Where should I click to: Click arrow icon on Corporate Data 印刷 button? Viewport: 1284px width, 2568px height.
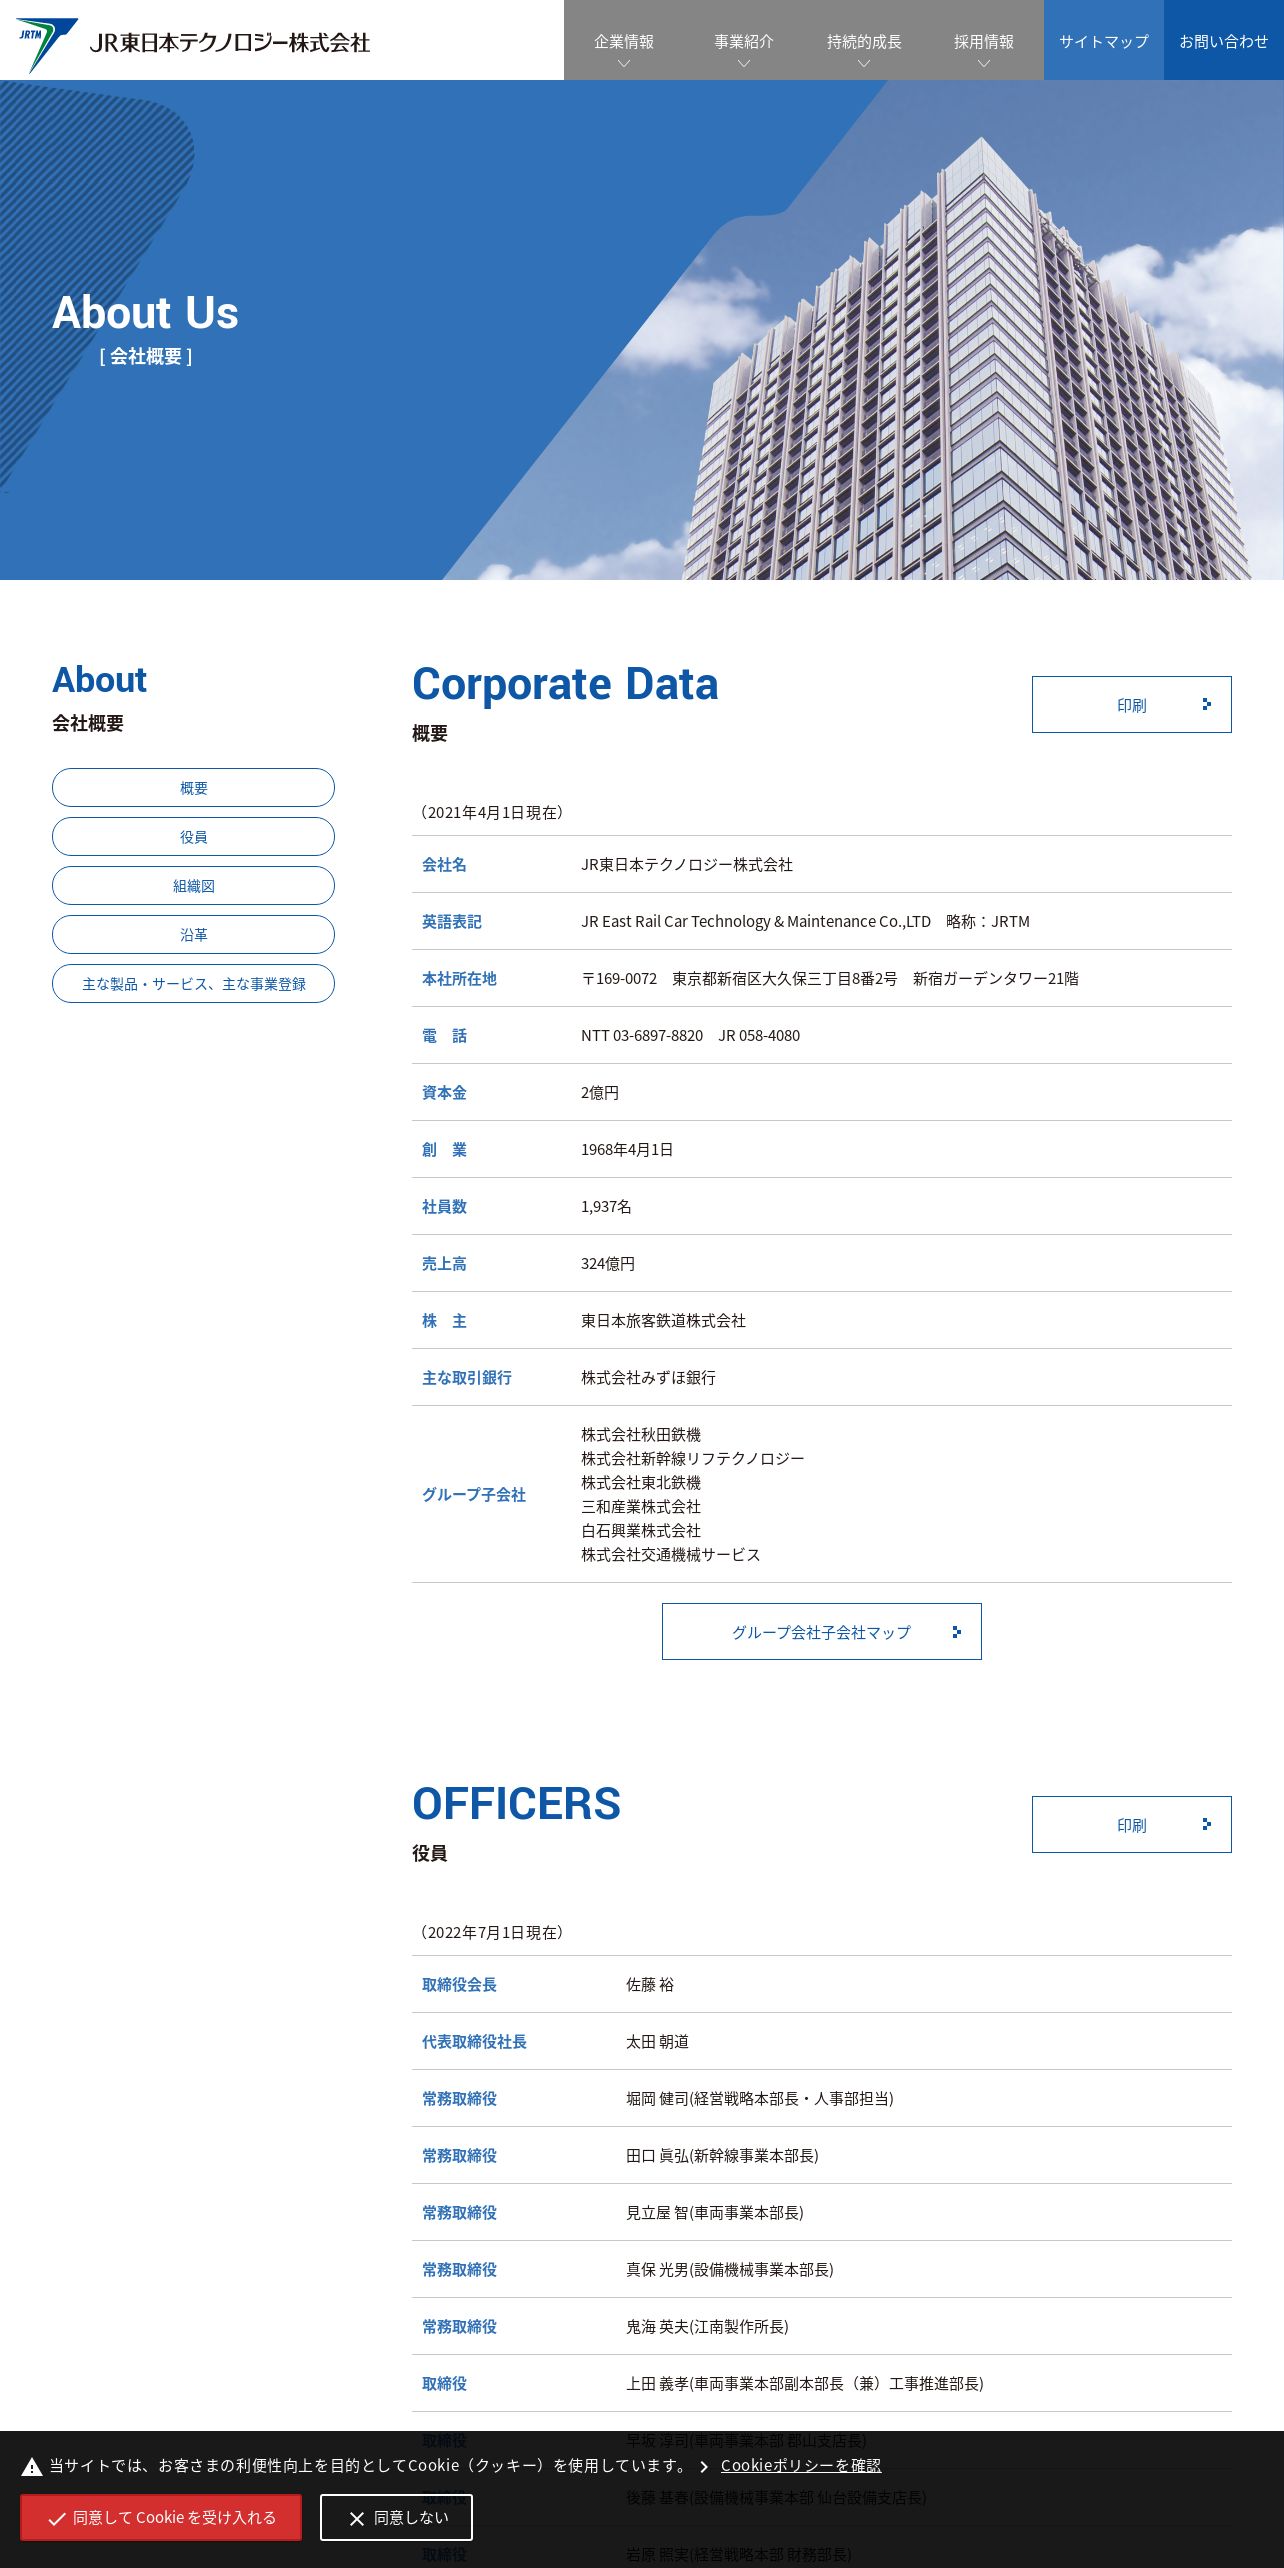click(x=1207, y=705)
